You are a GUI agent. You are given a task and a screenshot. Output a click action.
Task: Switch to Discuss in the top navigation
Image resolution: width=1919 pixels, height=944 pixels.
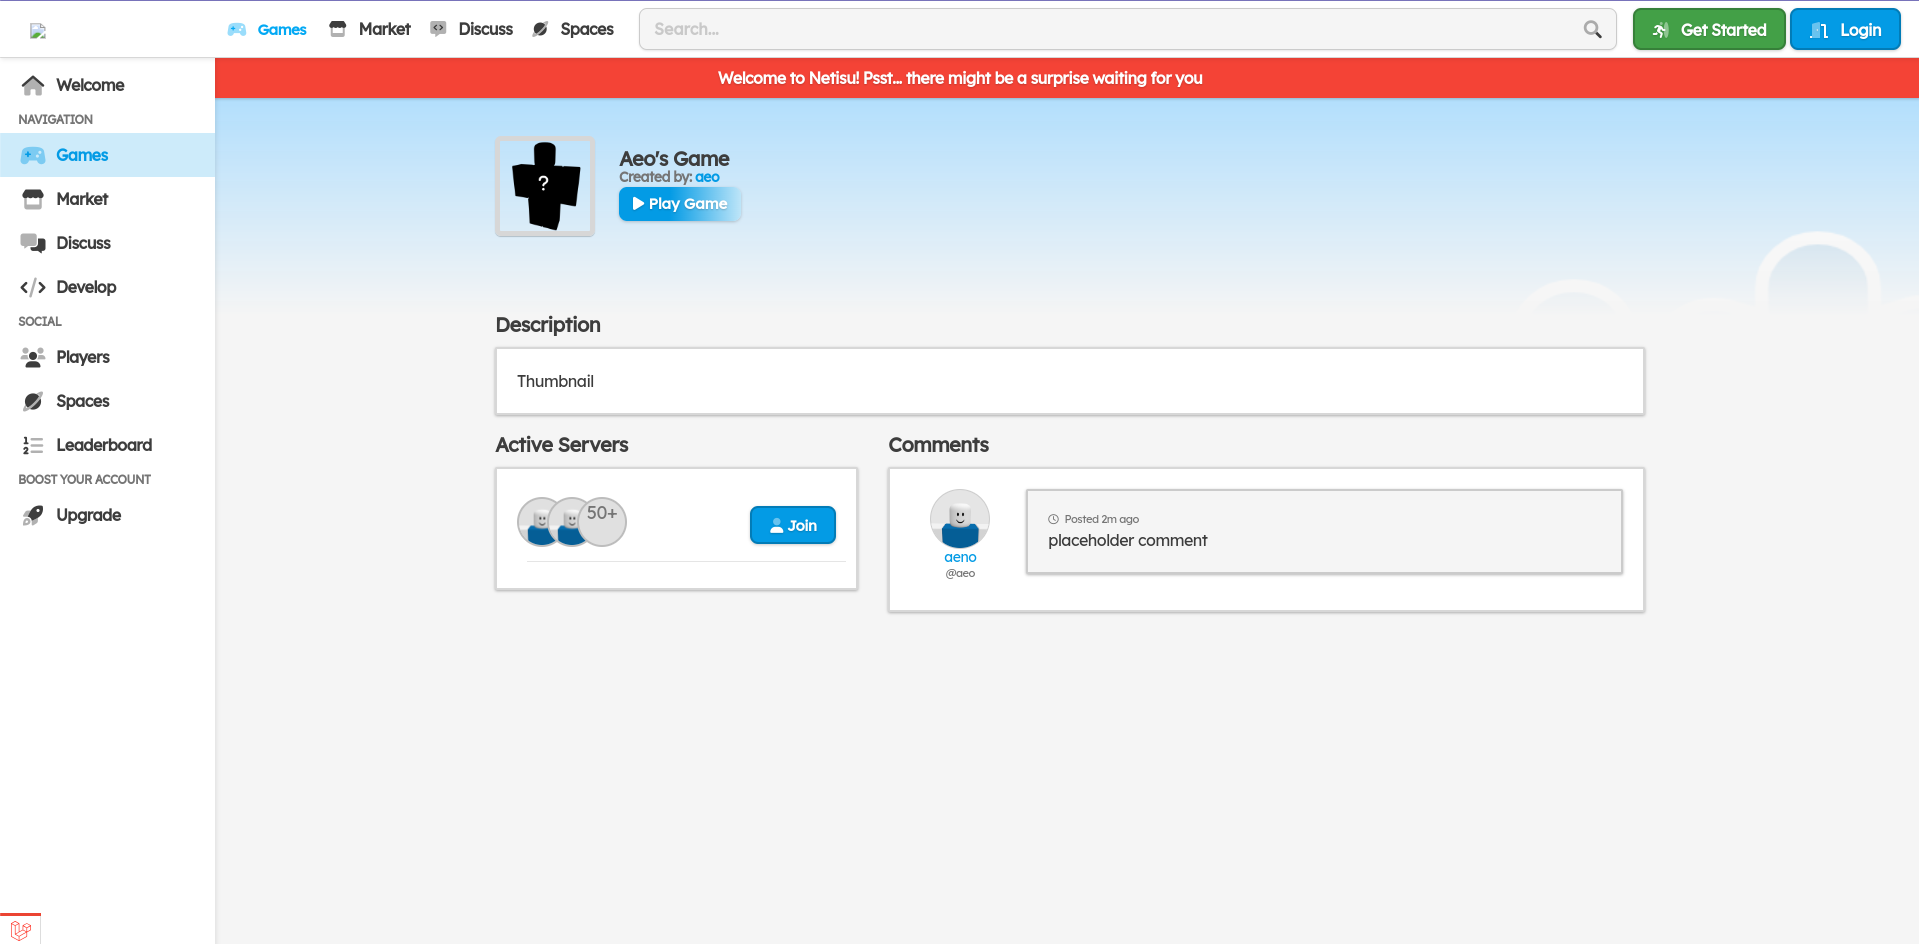471,30
